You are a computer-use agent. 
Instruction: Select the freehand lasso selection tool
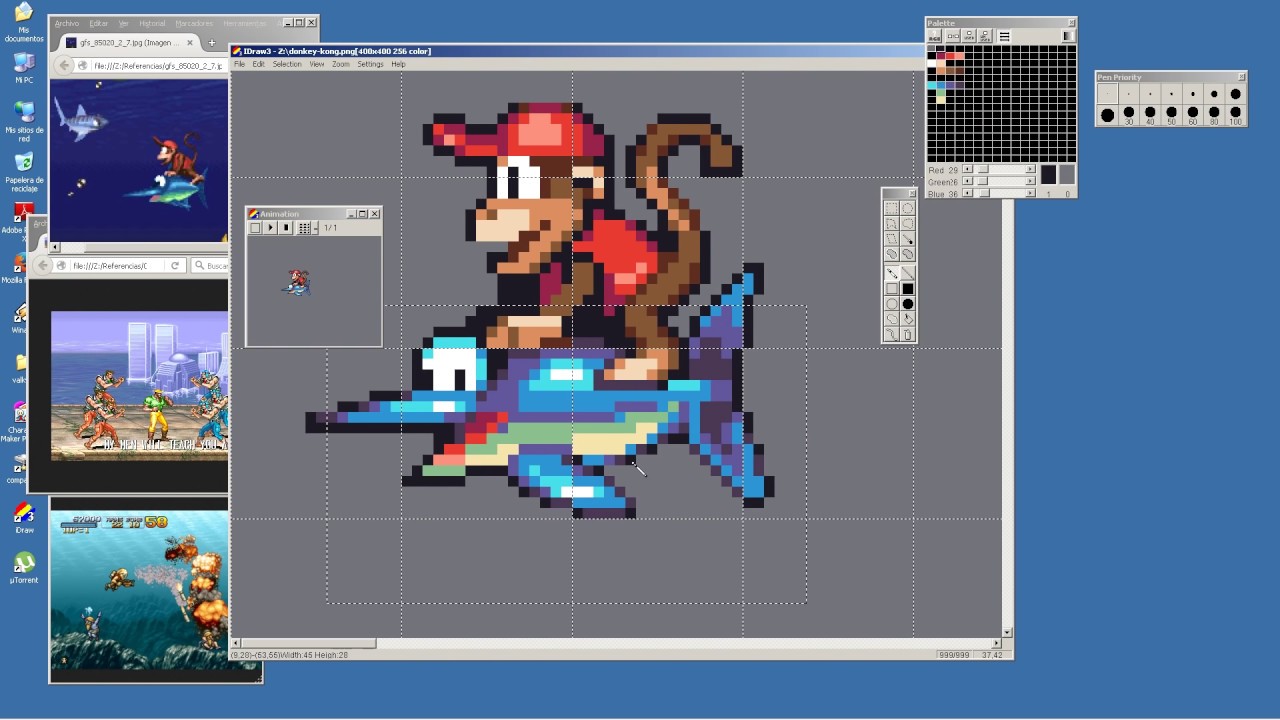point(908,223)
